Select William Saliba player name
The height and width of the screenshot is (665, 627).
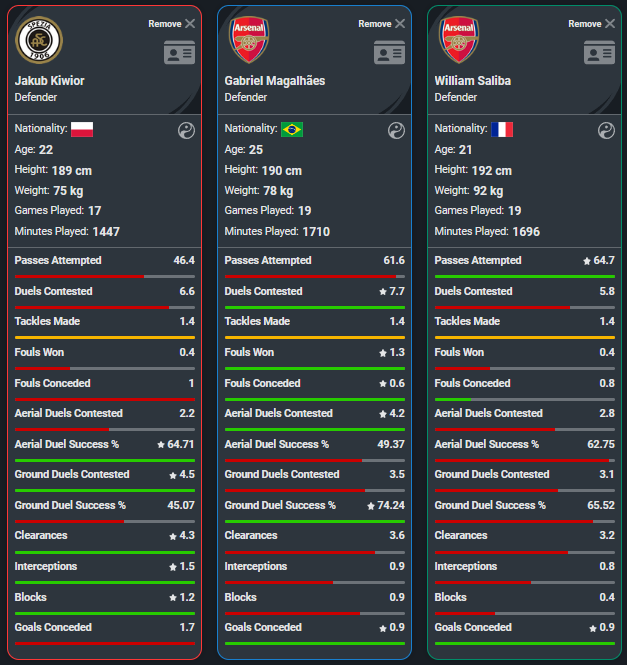coord(473,81)
